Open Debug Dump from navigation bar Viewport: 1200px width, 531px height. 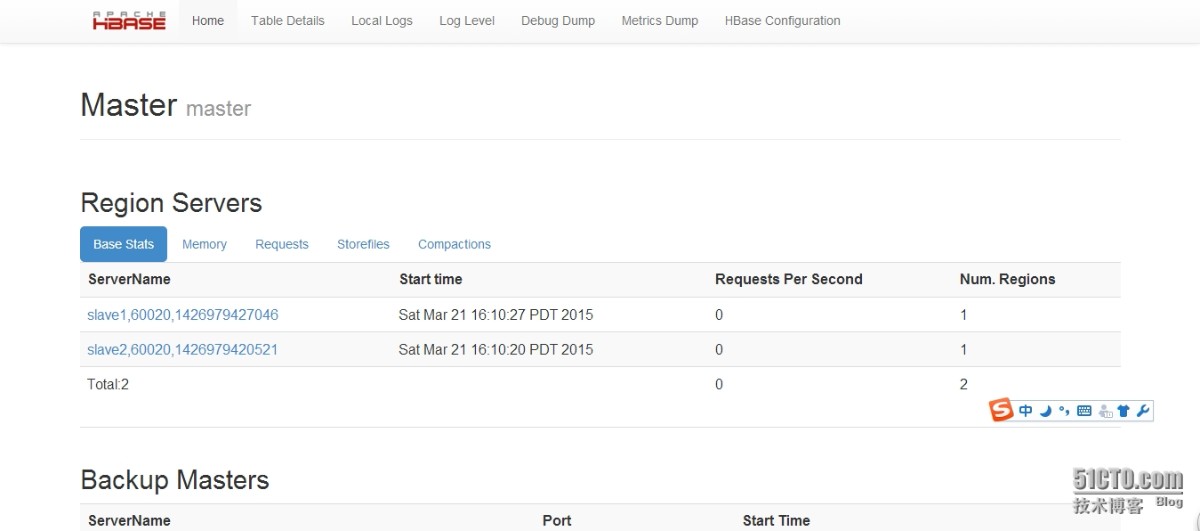[x=557, y=21]
